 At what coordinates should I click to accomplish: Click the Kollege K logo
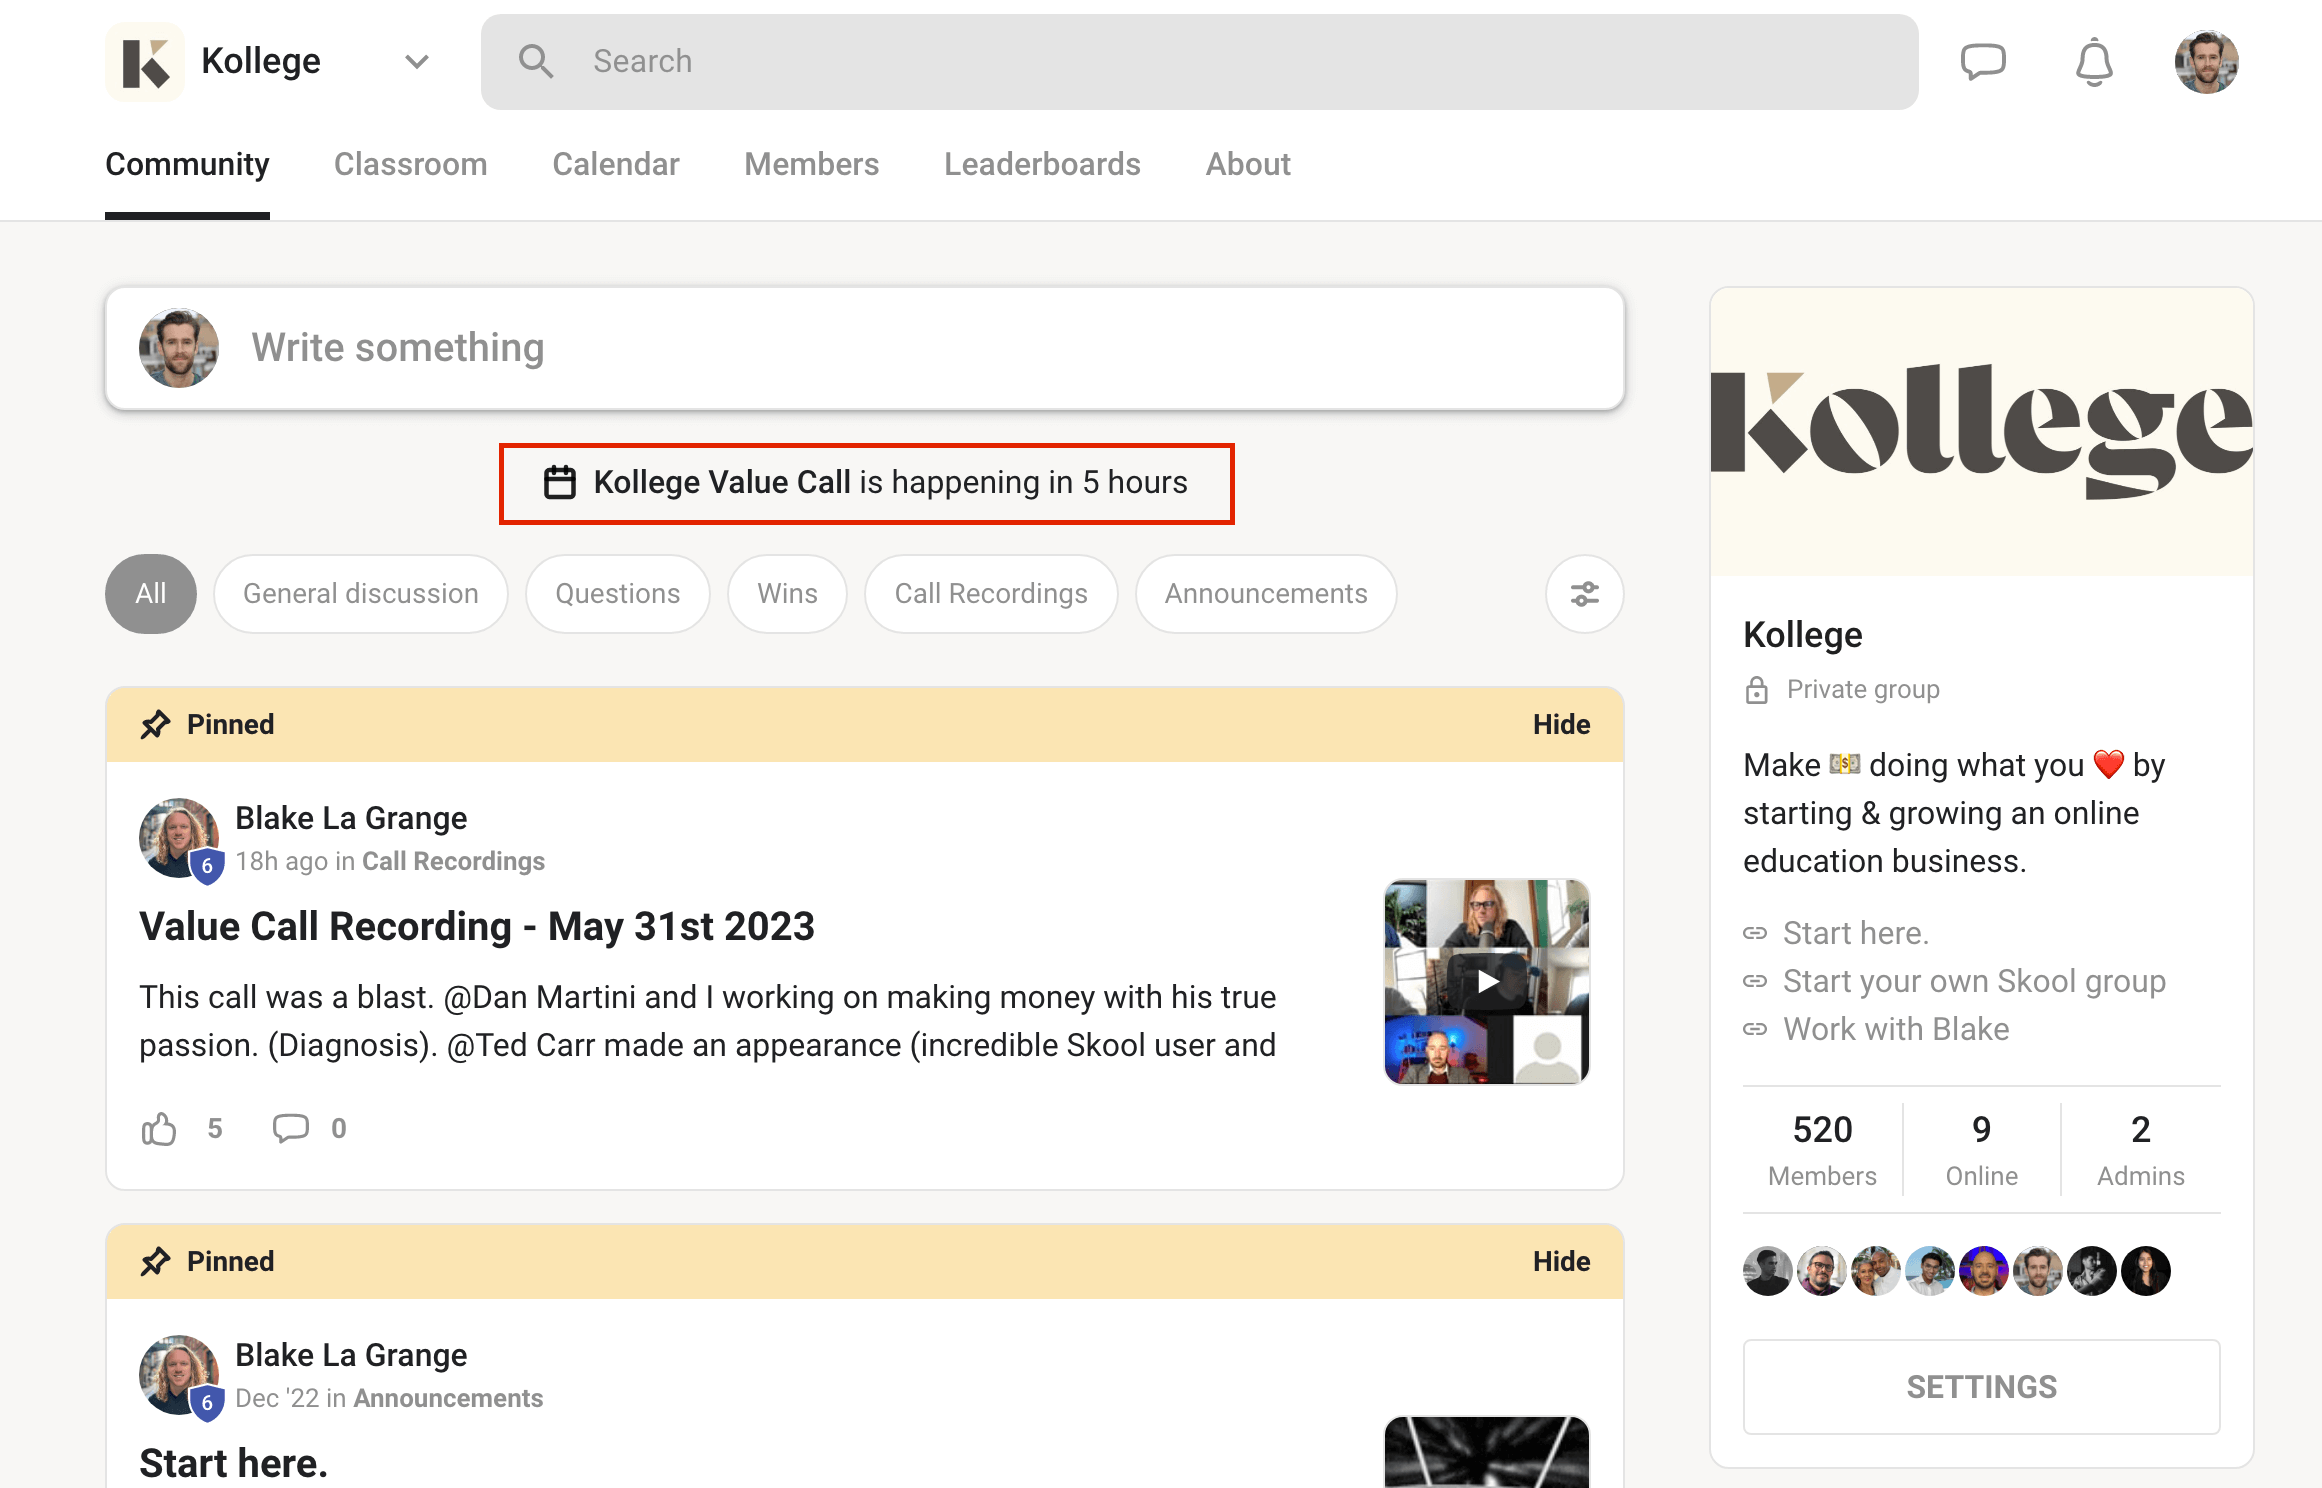pos(145,61)
